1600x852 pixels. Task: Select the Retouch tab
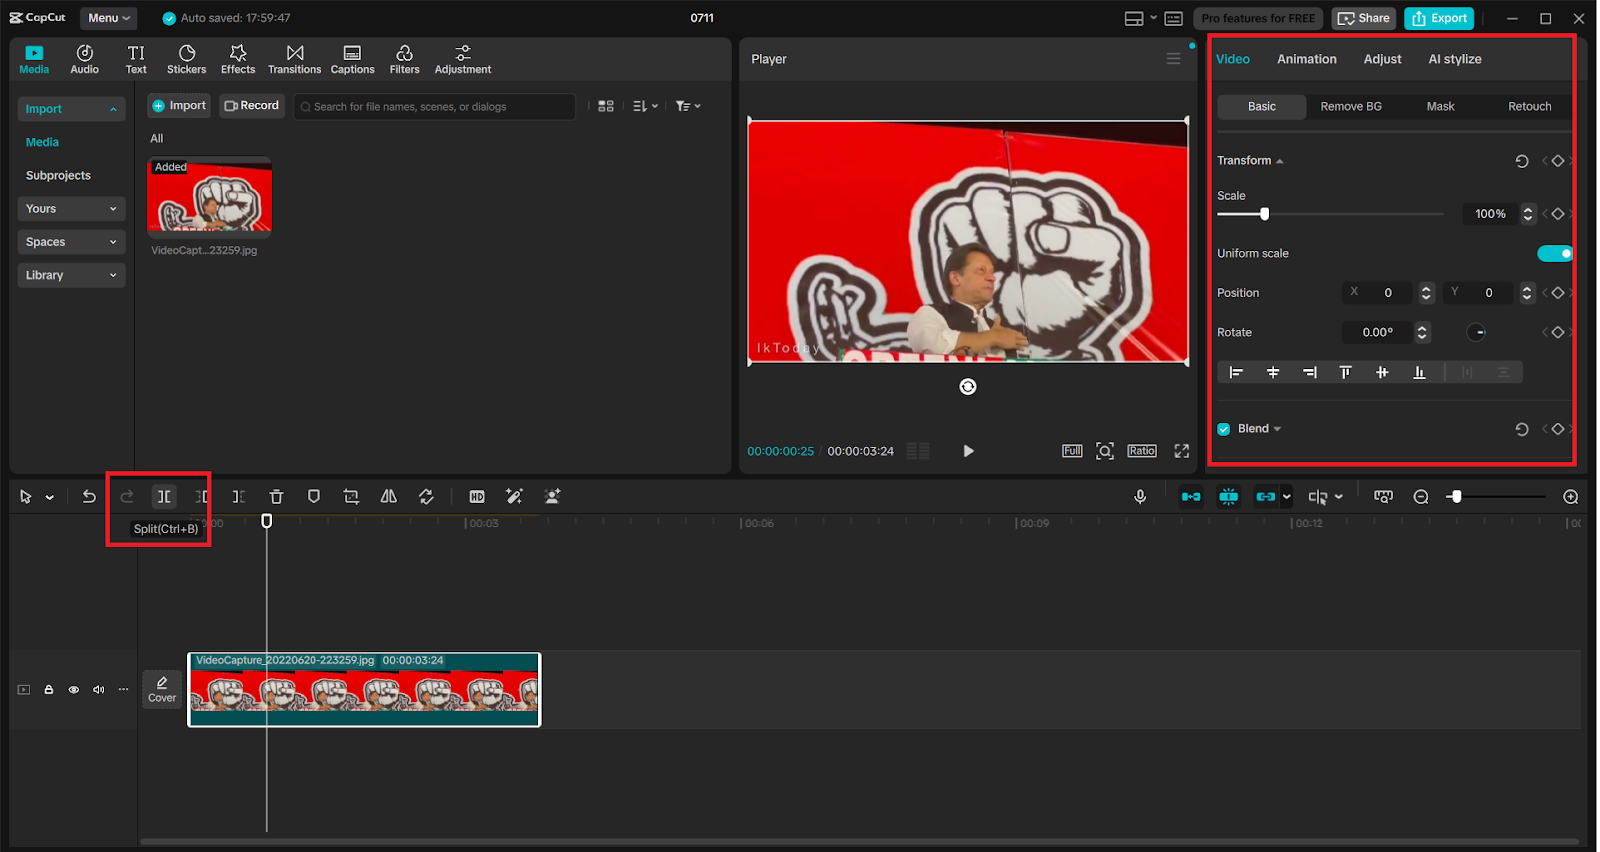1529,107
